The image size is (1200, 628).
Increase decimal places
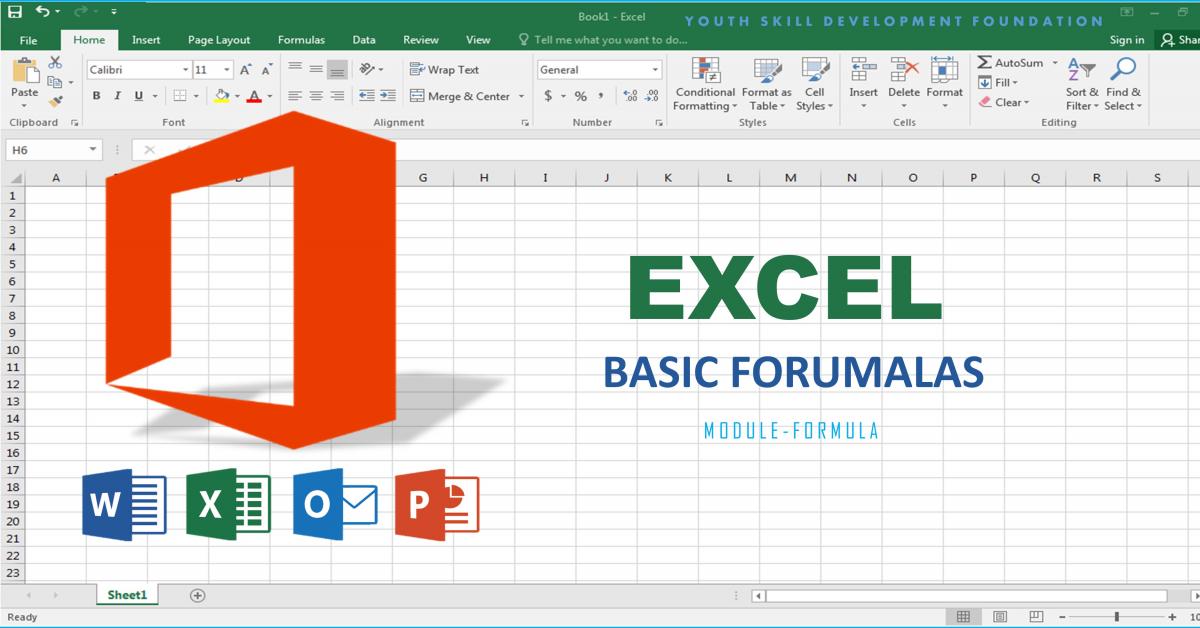[630, 96]
